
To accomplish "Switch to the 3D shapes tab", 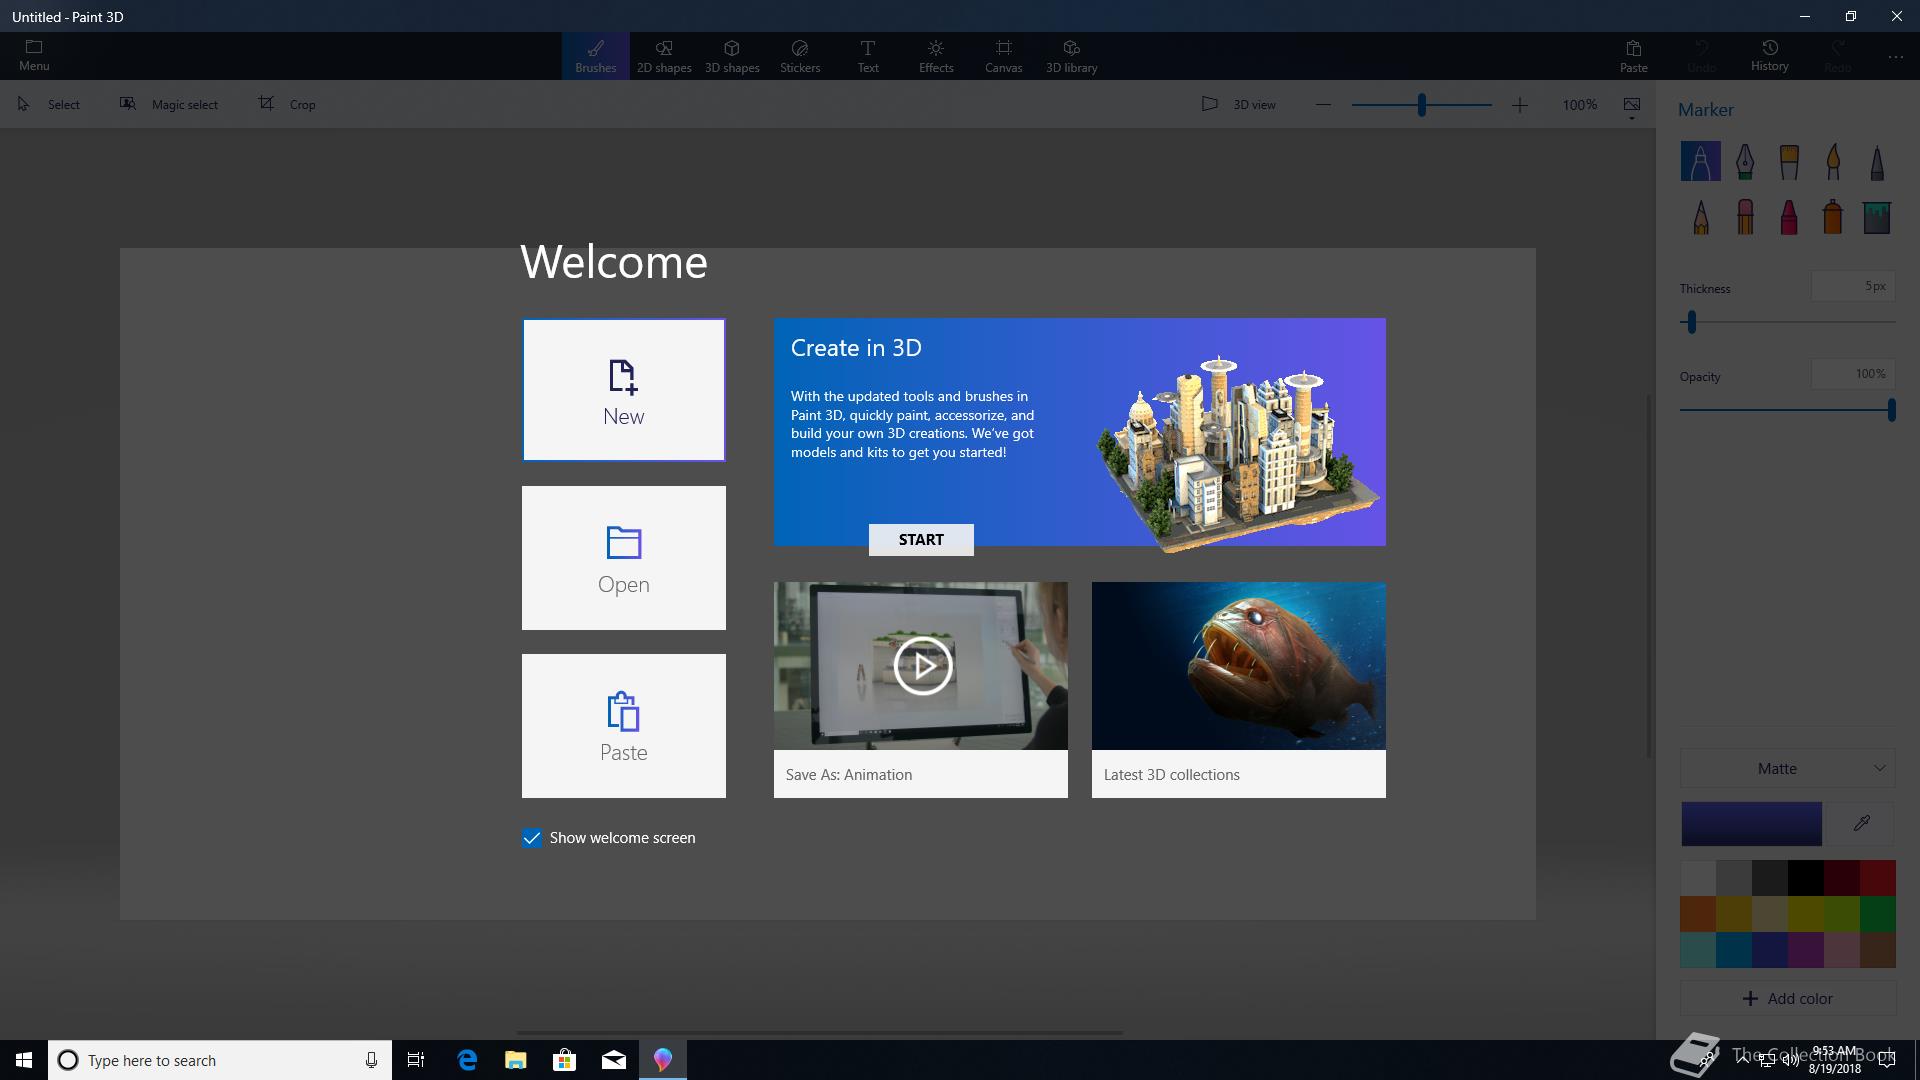I will coord(732,56).
